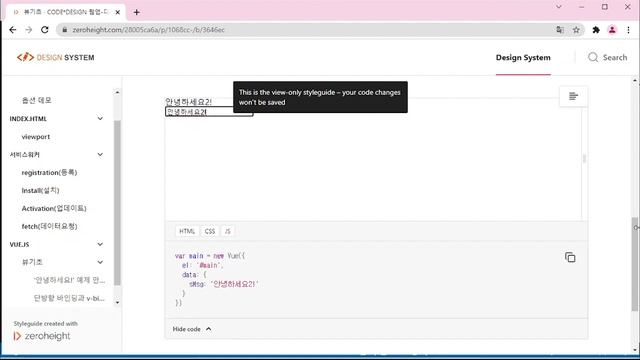640x360 pixels.
Task: Open the registration(등록) sidebar page
Action: (x=49, y=173)
